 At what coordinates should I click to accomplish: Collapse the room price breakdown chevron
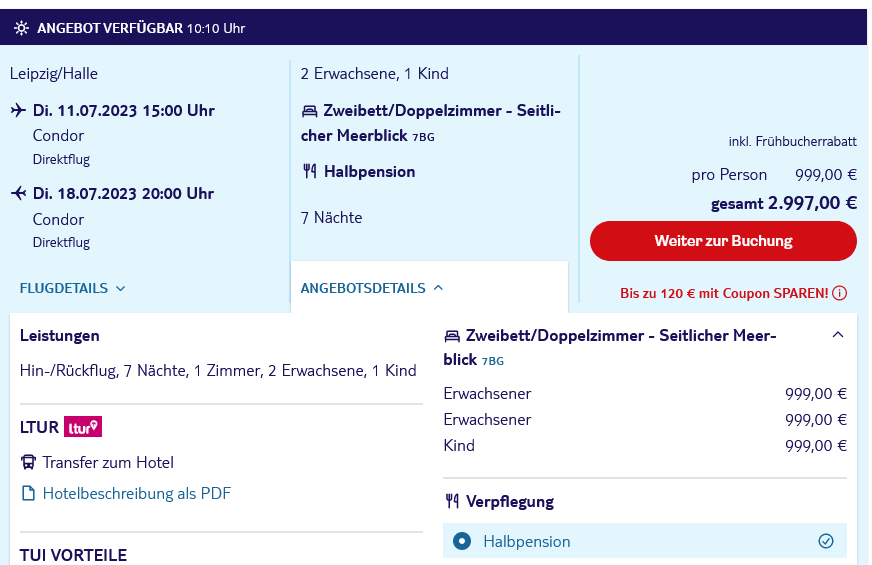838,335
